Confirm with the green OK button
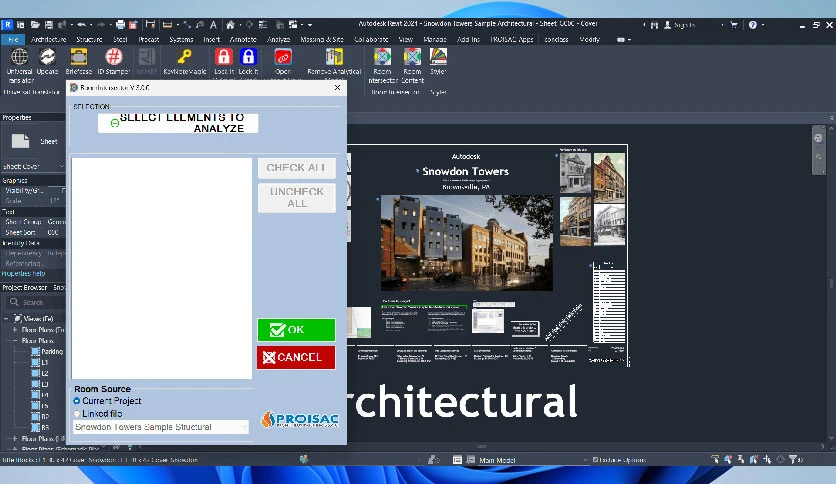The image size is (836, 484). click(x=296, y=330)
